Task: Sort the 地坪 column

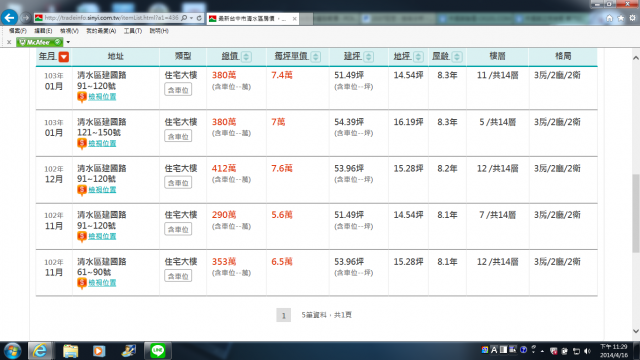Action: pyautogui.click(x=418, y=57)
